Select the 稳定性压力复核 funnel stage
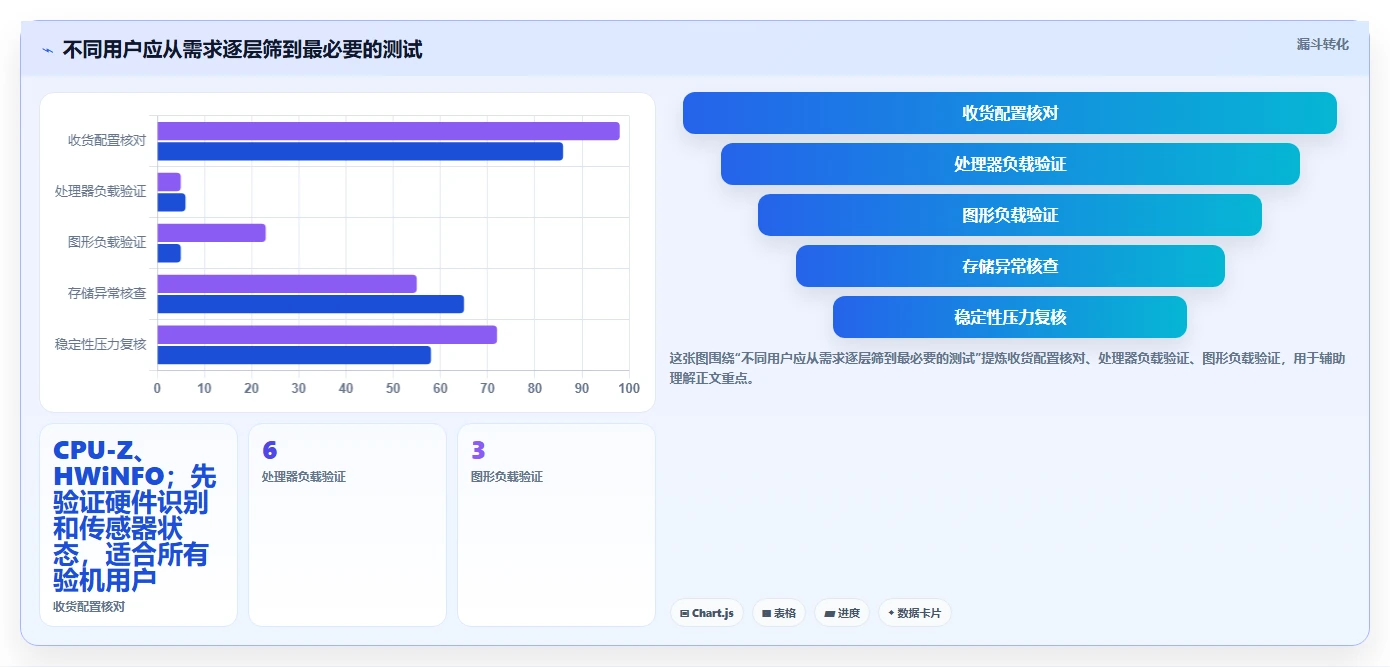1390x667 pixels. [1010, 317]
